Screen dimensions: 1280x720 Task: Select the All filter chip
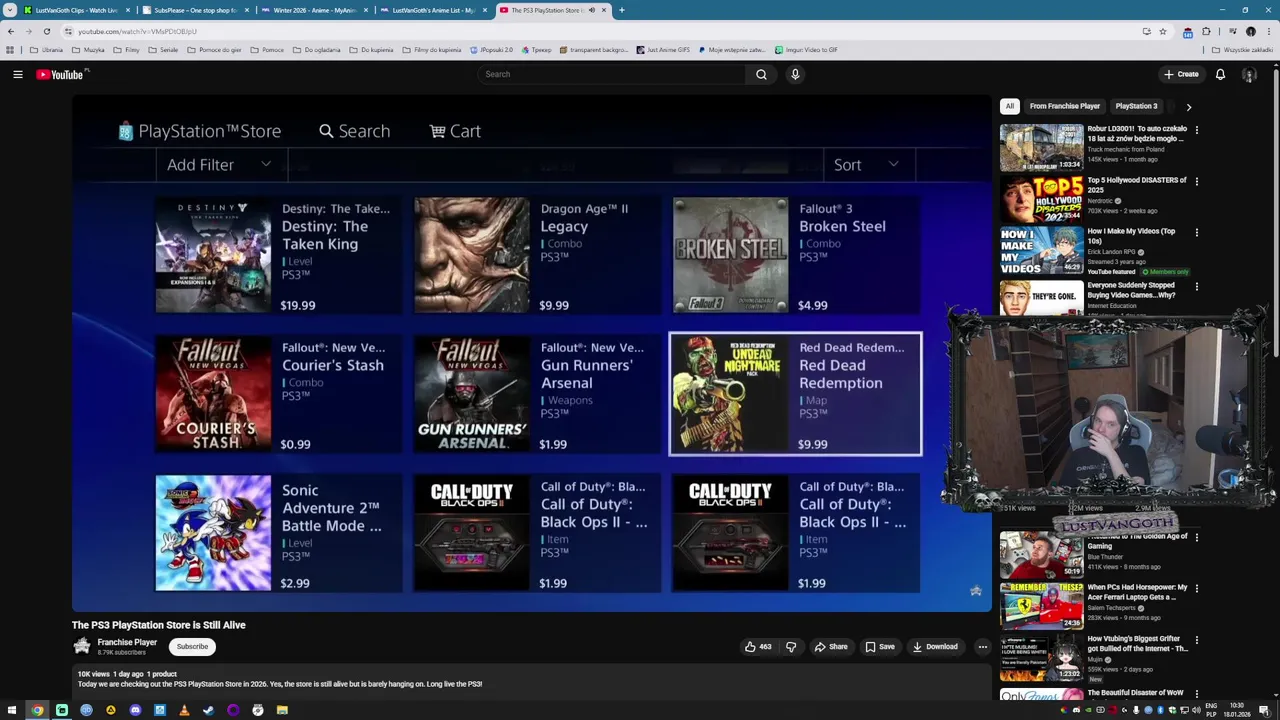[1010, 106]
